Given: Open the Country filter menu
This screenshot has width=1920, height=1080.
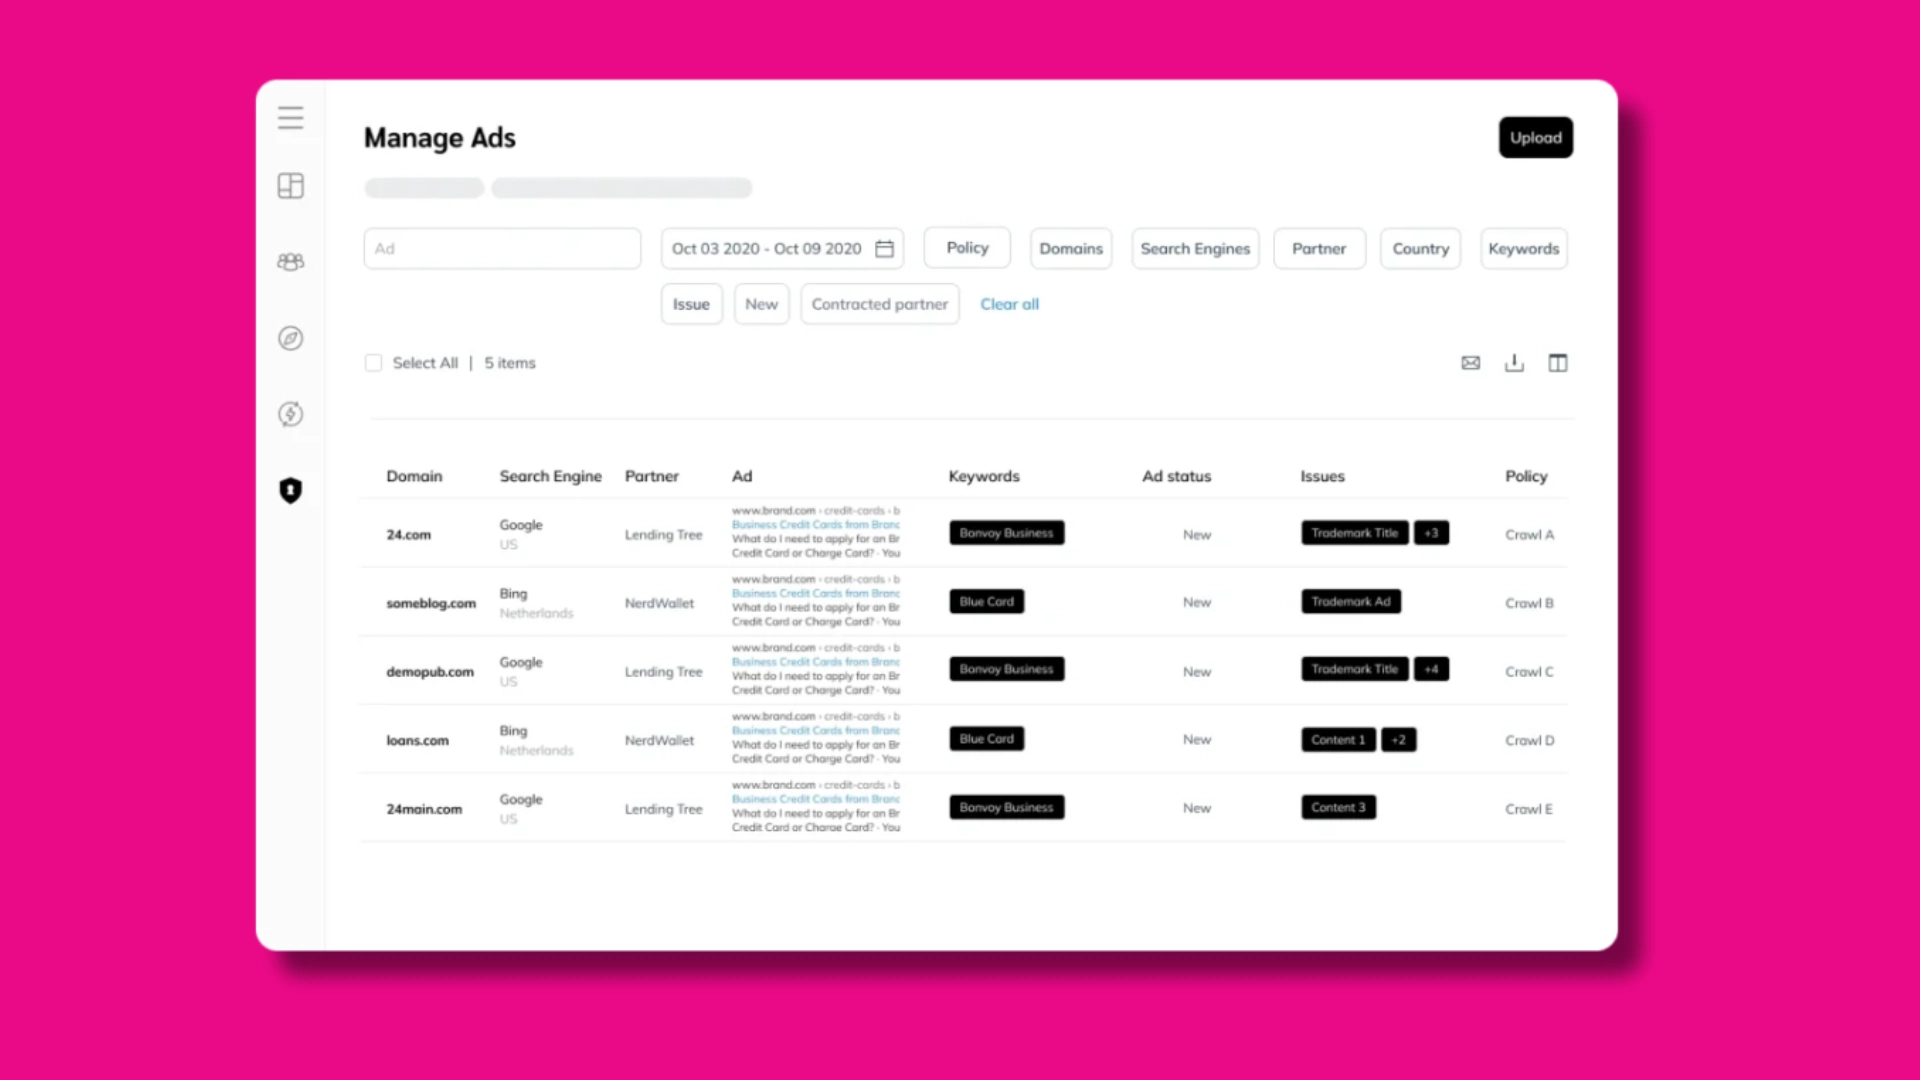Looking at the screenshot, I should (1420, 248).
